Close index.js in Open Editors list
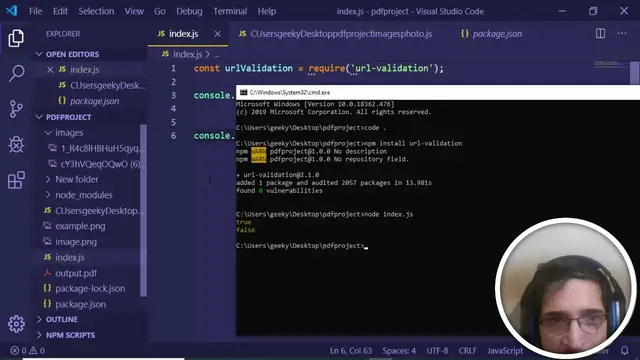This screenshot has height=360, width=640. tap(50, 69)
